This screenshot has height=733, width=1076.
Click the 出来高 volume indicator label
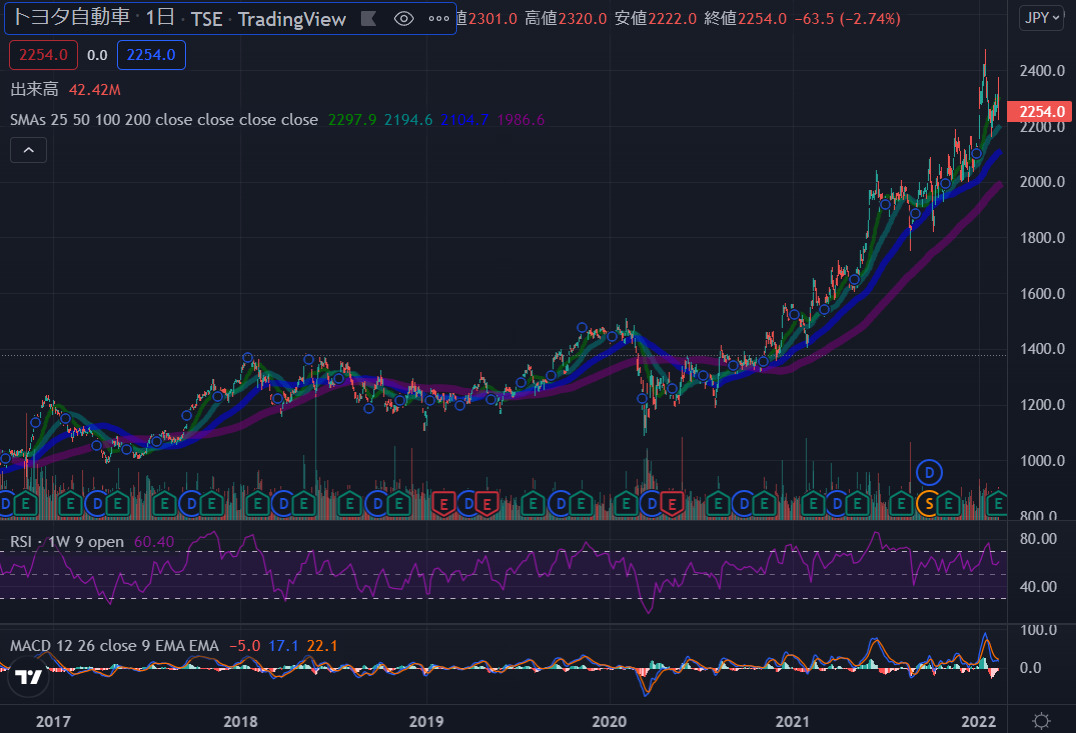coord(34,89)
